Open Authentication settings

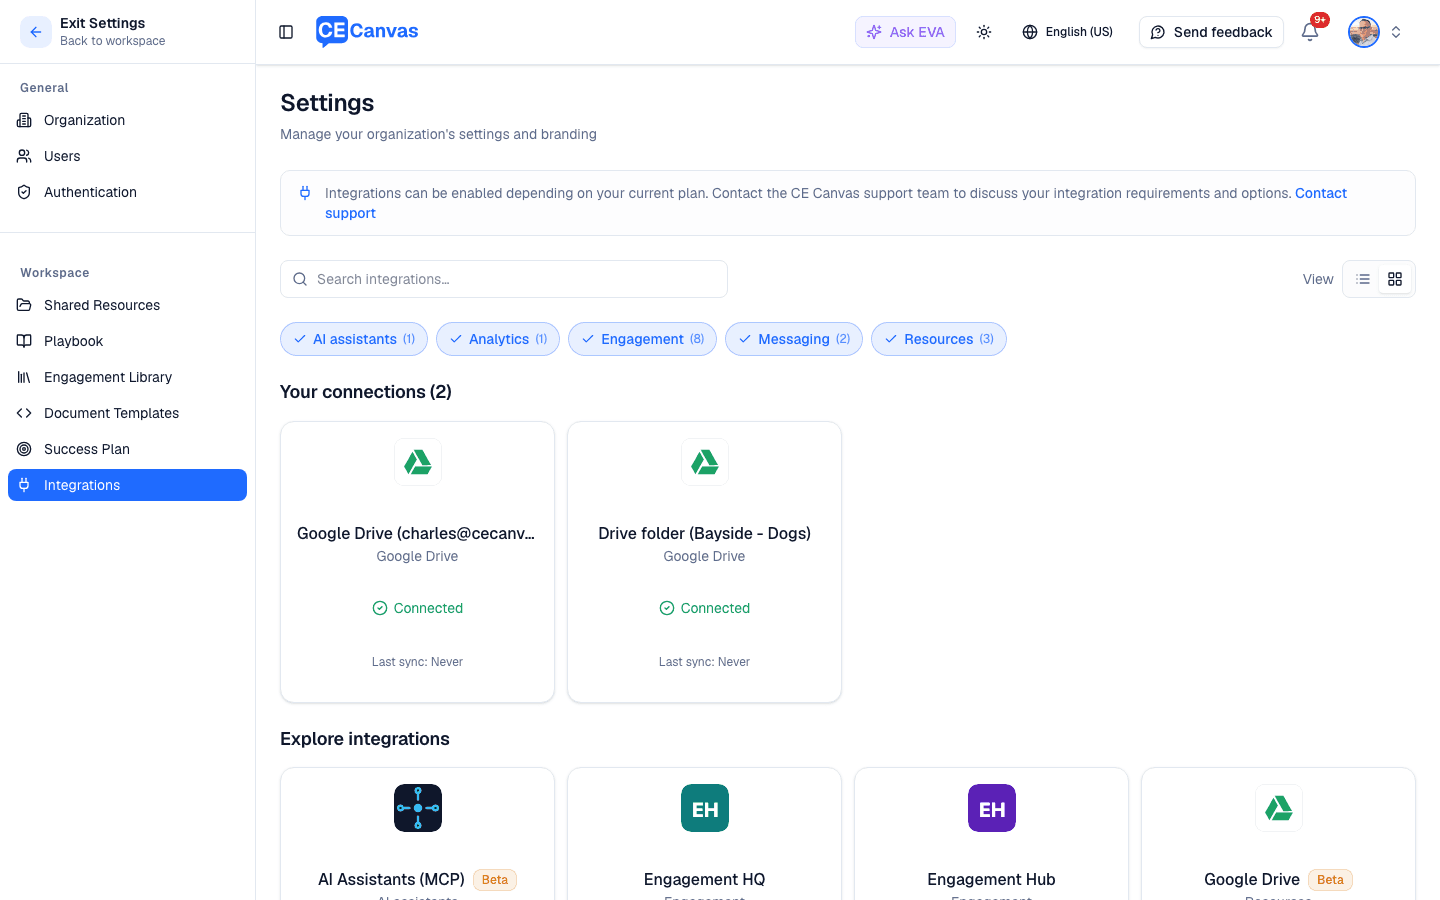pyautogui.click(x=127, y=192)
